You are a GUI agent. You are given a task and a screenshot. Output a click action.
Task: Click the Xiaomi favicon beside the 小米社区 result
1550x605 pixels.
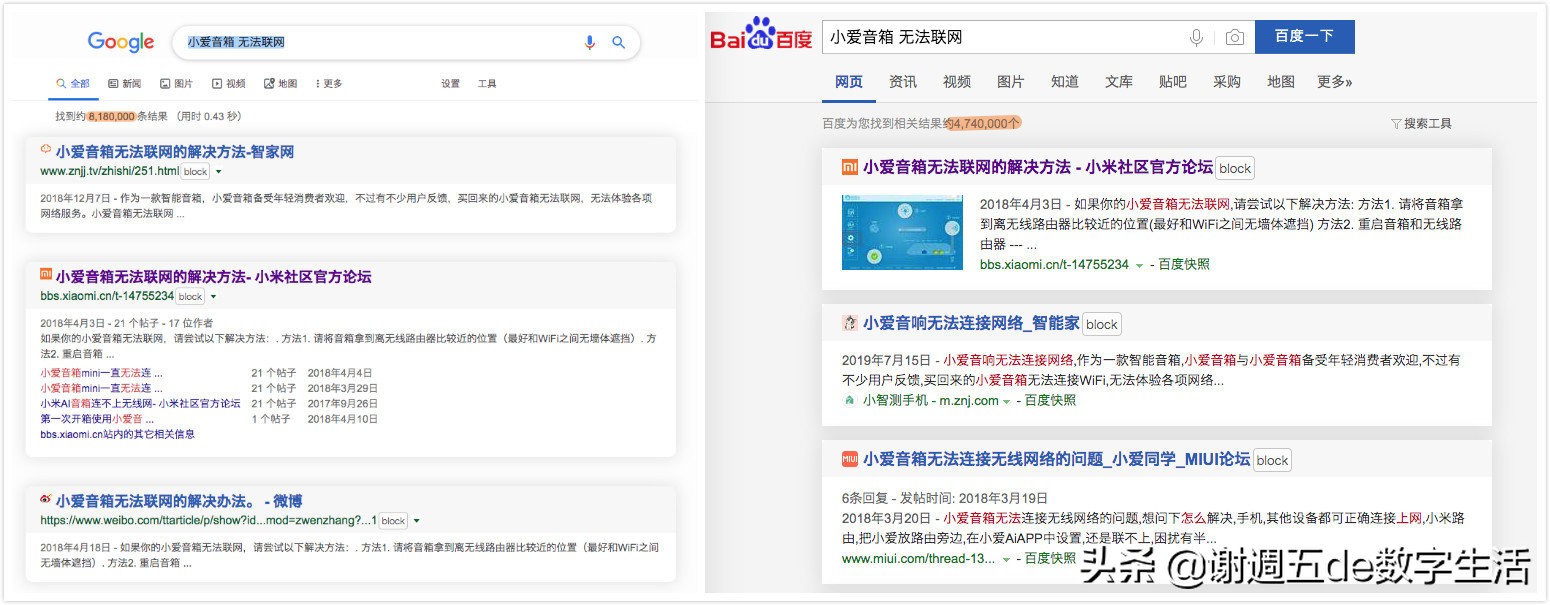44,276
